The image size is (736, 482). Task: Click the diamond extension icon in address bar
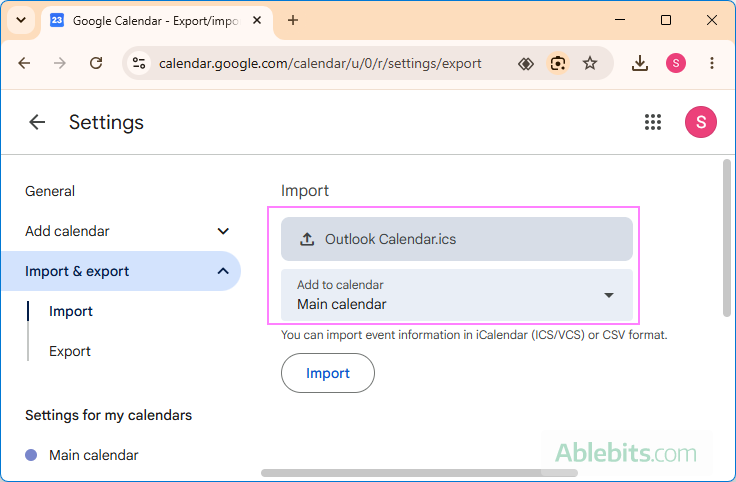[x=526, y=63]
